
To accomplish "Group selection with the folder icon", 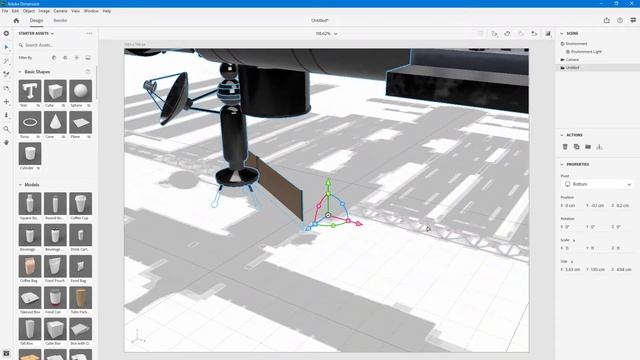I will click(x=588, y=147).
